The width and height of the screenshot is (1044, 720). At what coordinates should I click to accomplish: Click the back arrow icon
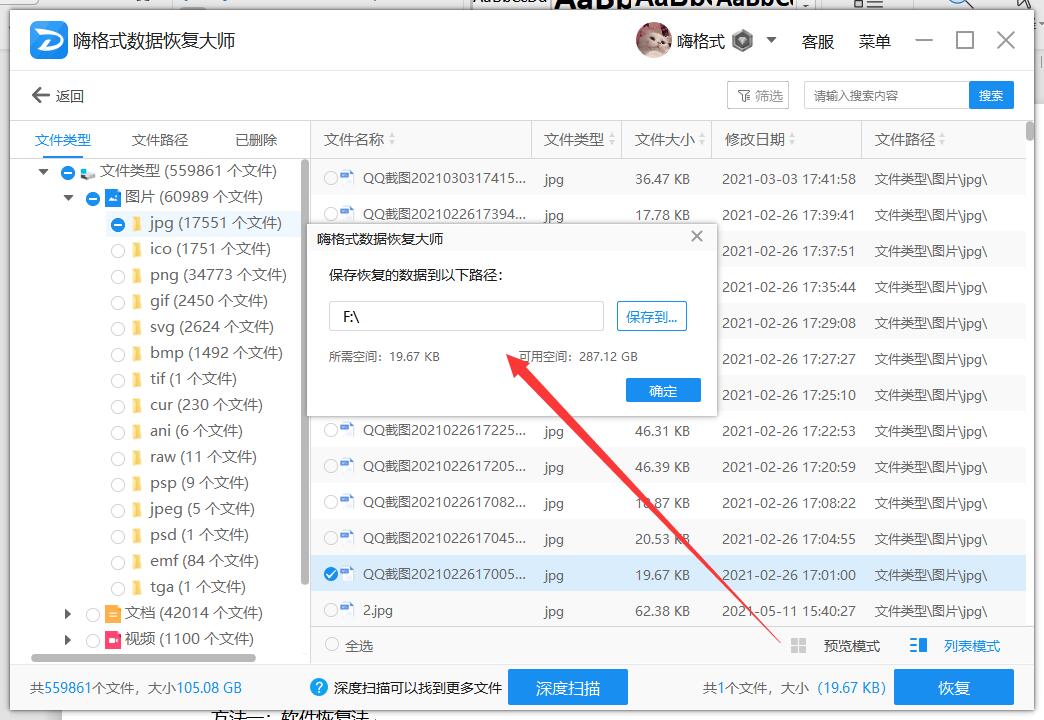(41, 95)
